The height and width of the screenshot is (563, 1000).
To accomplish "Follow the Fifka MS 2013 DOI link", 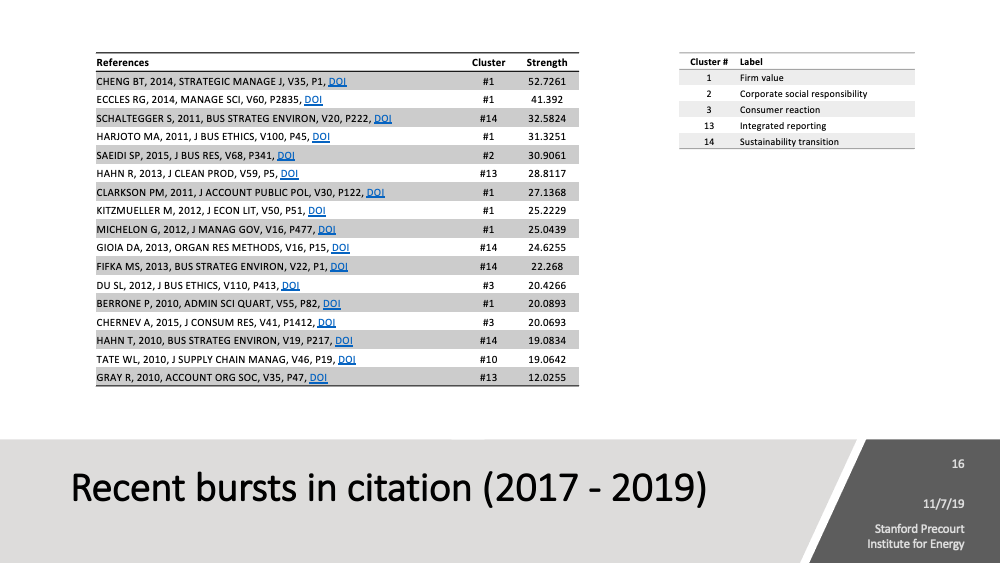I will coord(339,267).
